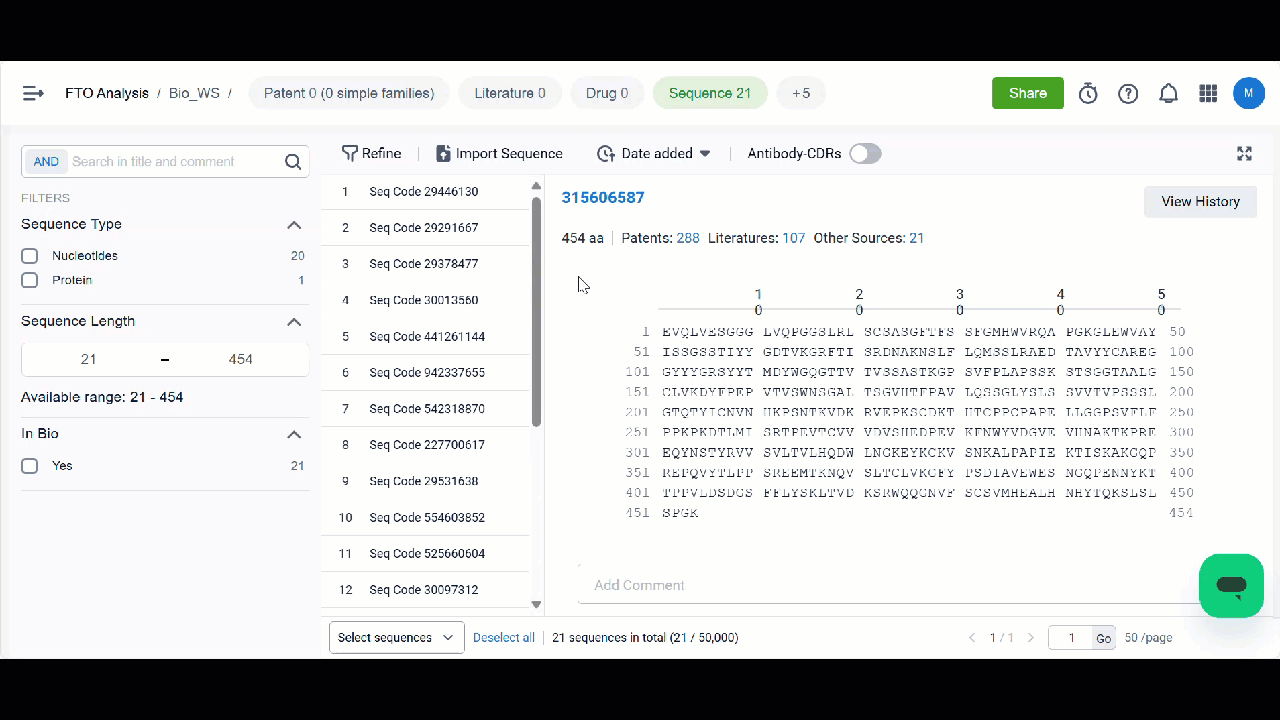Switch to the Patent 0 tab
1280x720 pixels.
click(348, 92)
